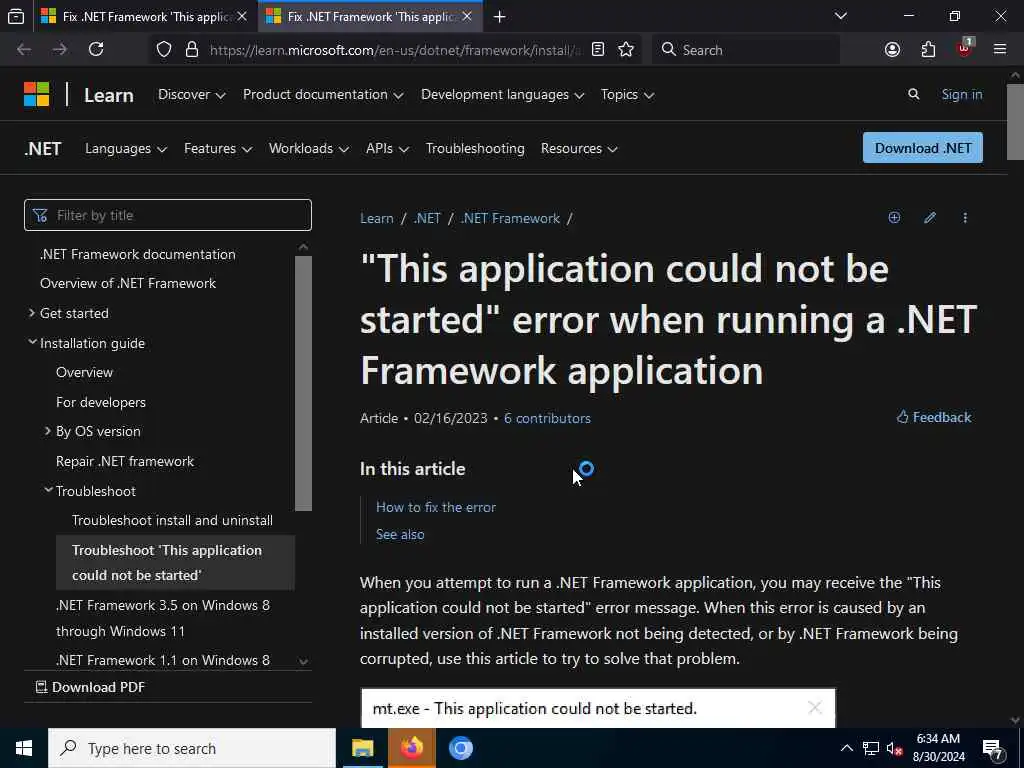1024x768 pixels.
Task: Click the Microsoft logo
Action: pyautogui.click(x=37, y=94)
